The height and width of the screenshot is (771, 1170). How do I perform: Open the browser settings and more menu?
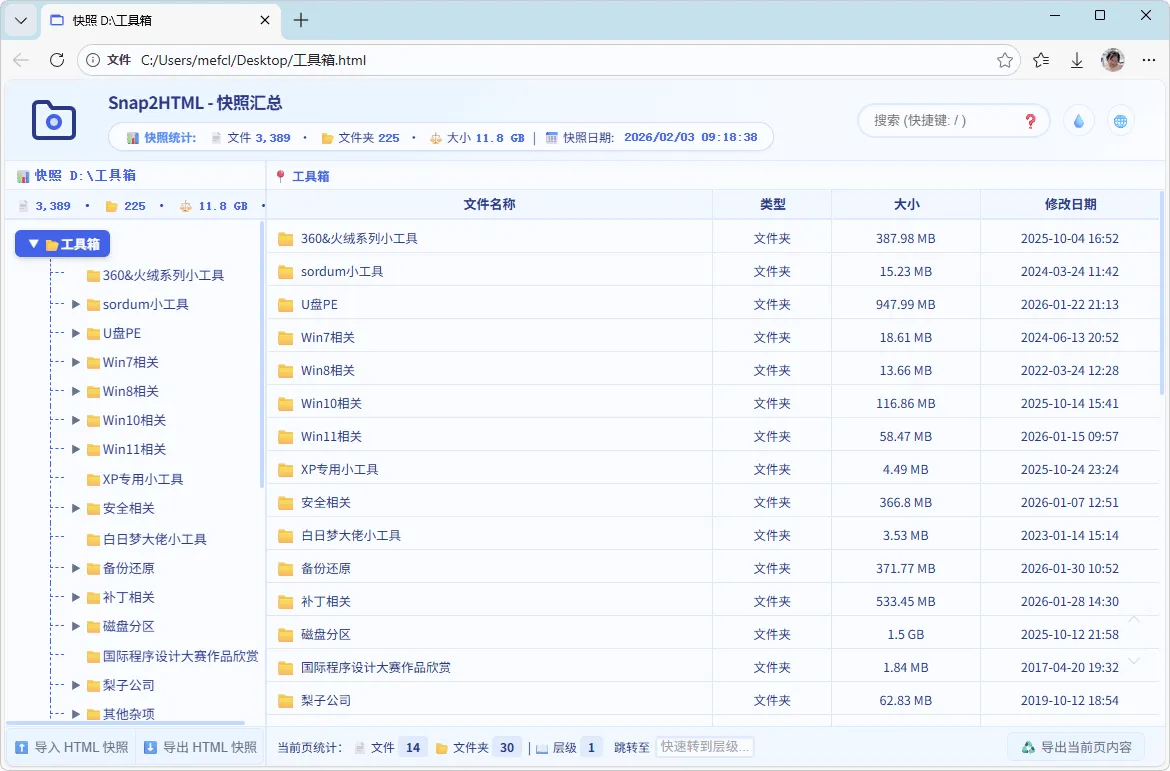coord(1148,60)
